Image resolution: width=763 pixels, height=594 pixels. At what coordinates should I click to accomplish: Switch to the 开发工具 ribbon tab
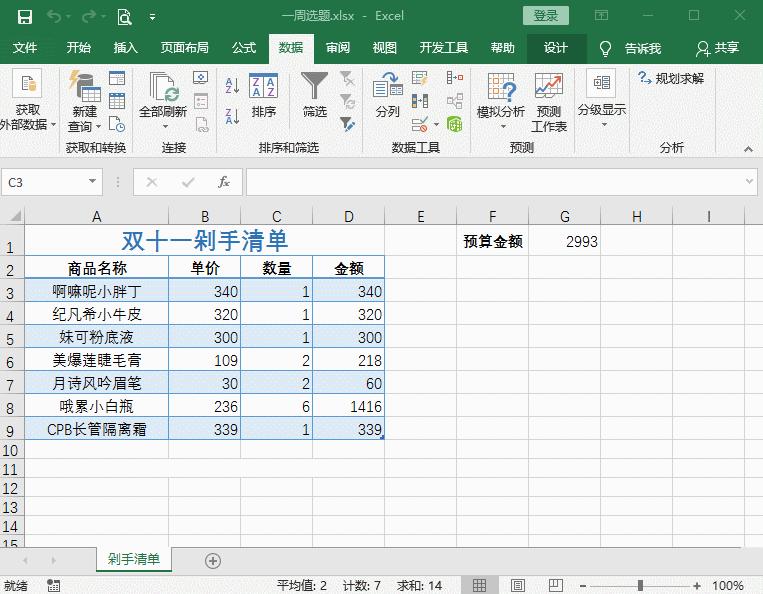443,48
